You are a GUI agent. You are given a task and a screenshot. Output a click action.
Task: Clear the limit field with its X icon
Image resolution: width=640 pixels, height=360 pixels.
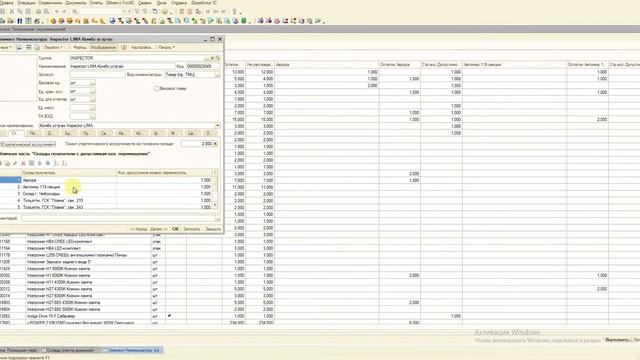[x=215, y=144]
